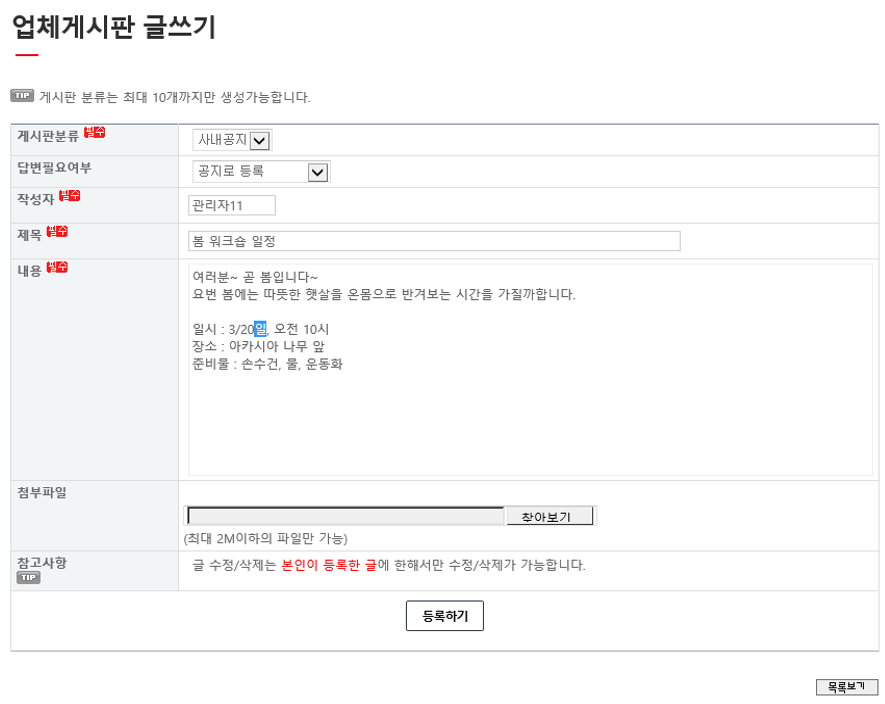Go back to the list via 목록보기
The image size is (885, 704).
pos(846,687)
